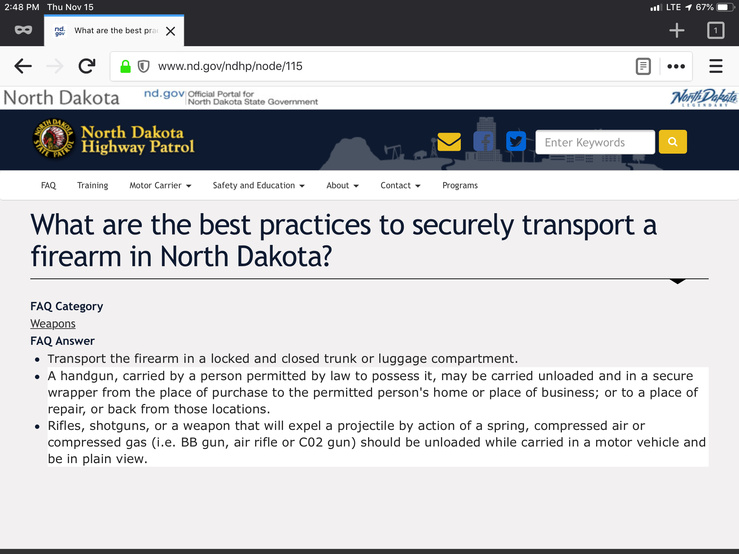The width and height of the screenshot is (739, 554).
Task: Open the Training menu item
Action: click(x=93, y=185)
